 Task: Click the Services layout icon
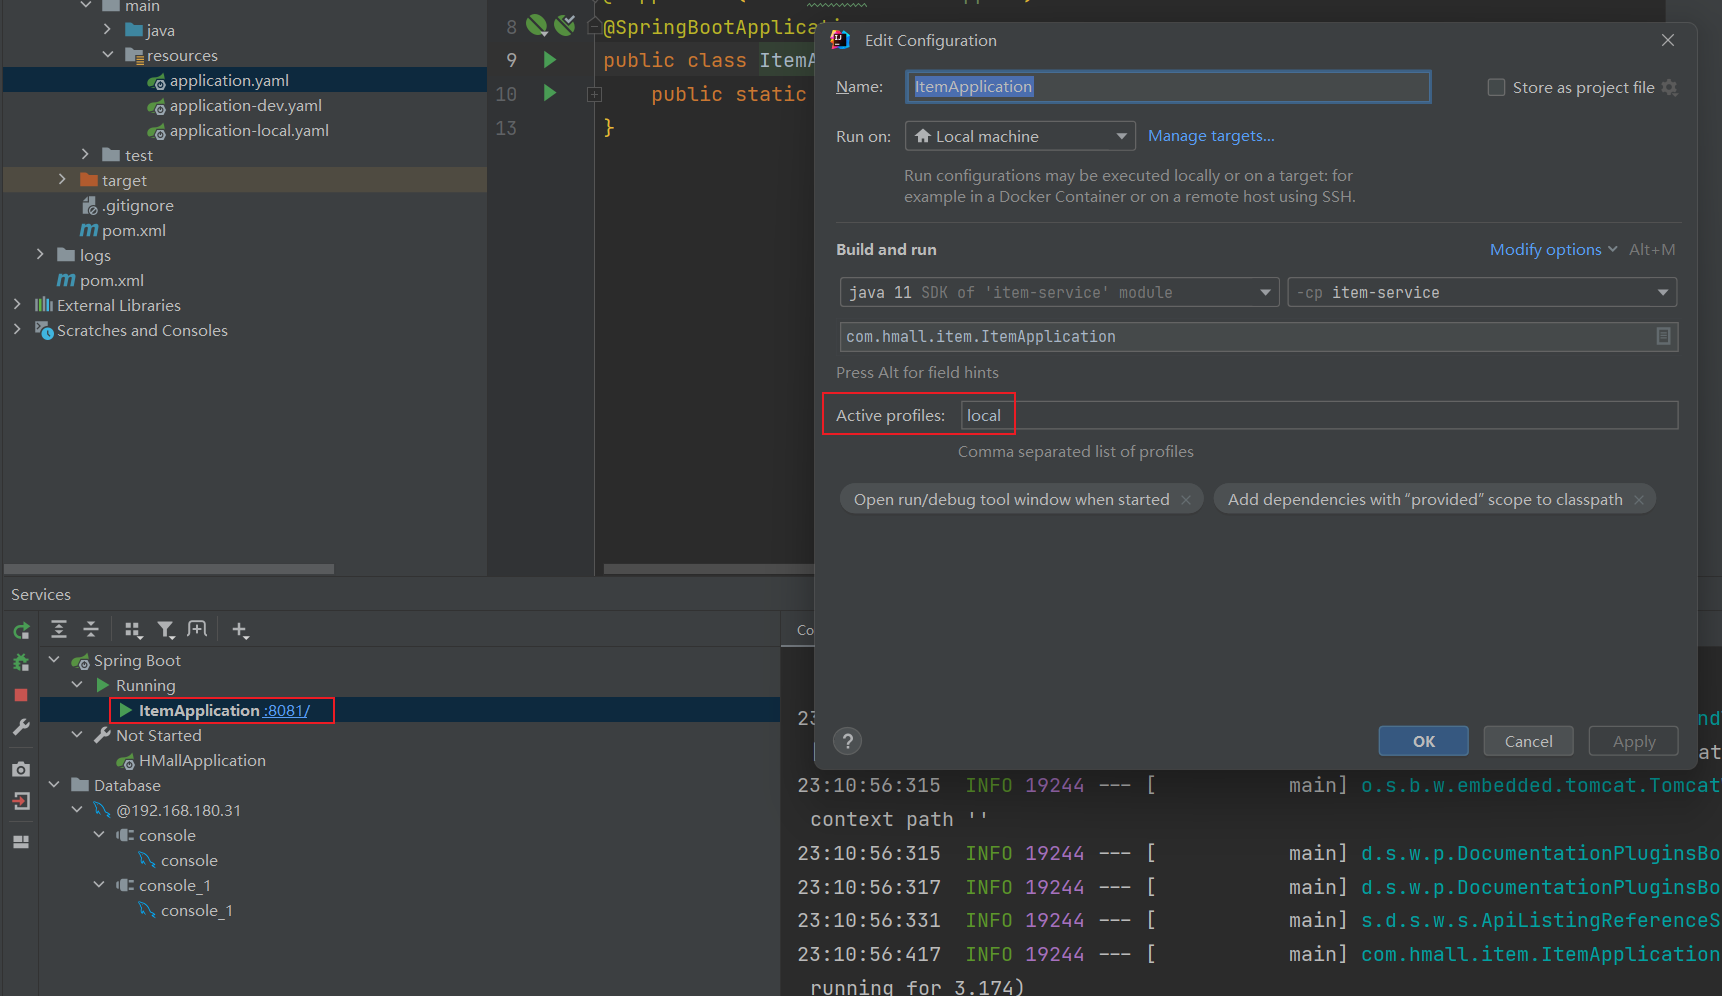point(21,842)
